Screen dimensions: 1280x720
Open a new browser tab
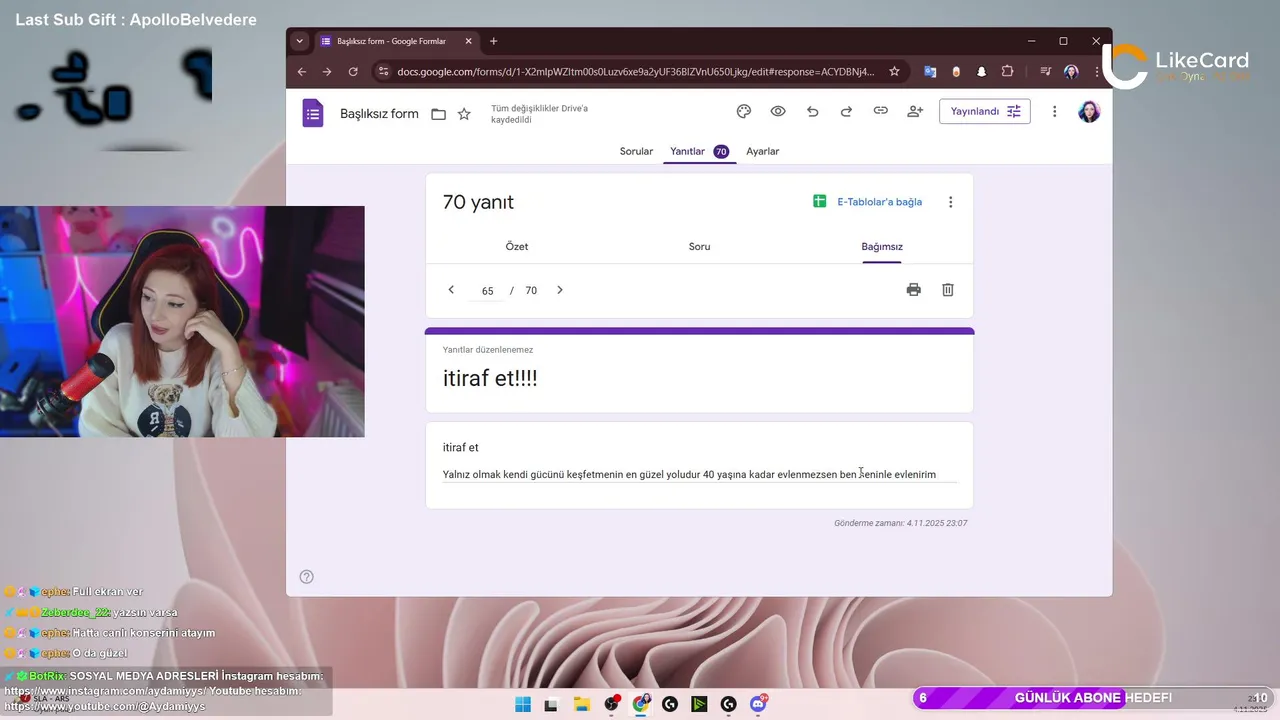click(494, 41)
